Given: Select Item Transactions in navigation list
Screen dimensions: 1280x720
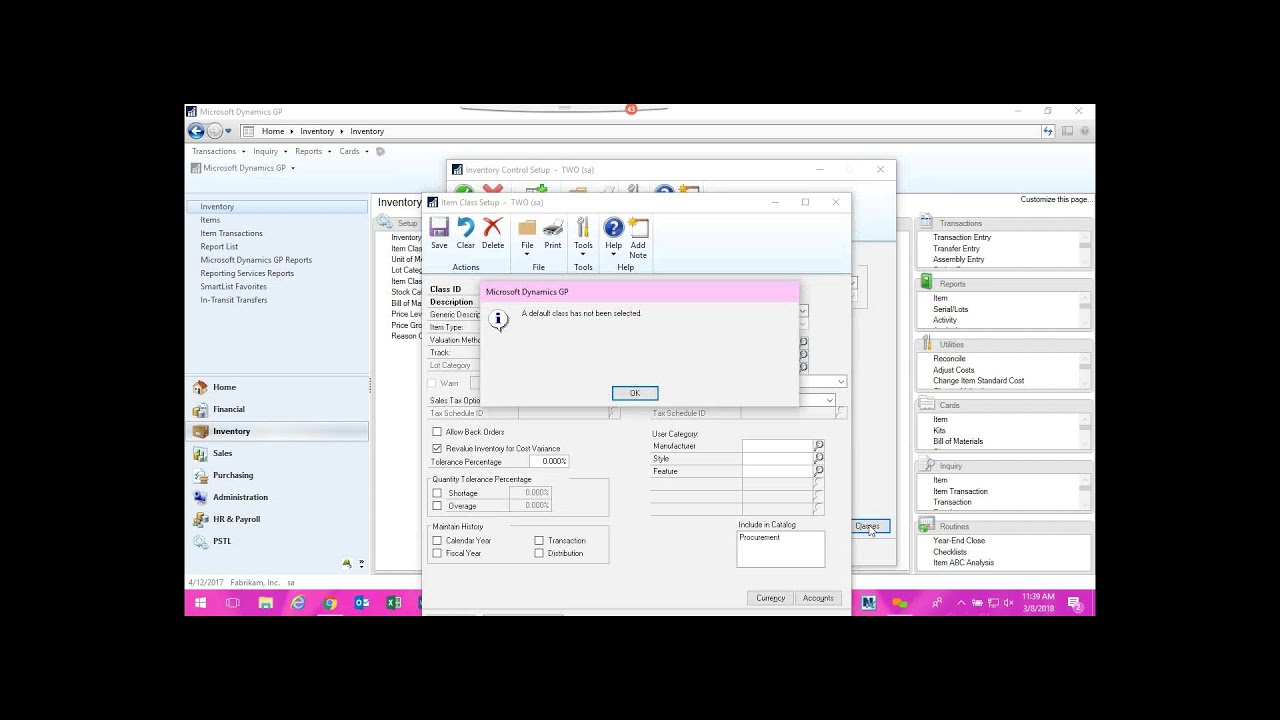Looking at the screenshot, I should [231, 233].
